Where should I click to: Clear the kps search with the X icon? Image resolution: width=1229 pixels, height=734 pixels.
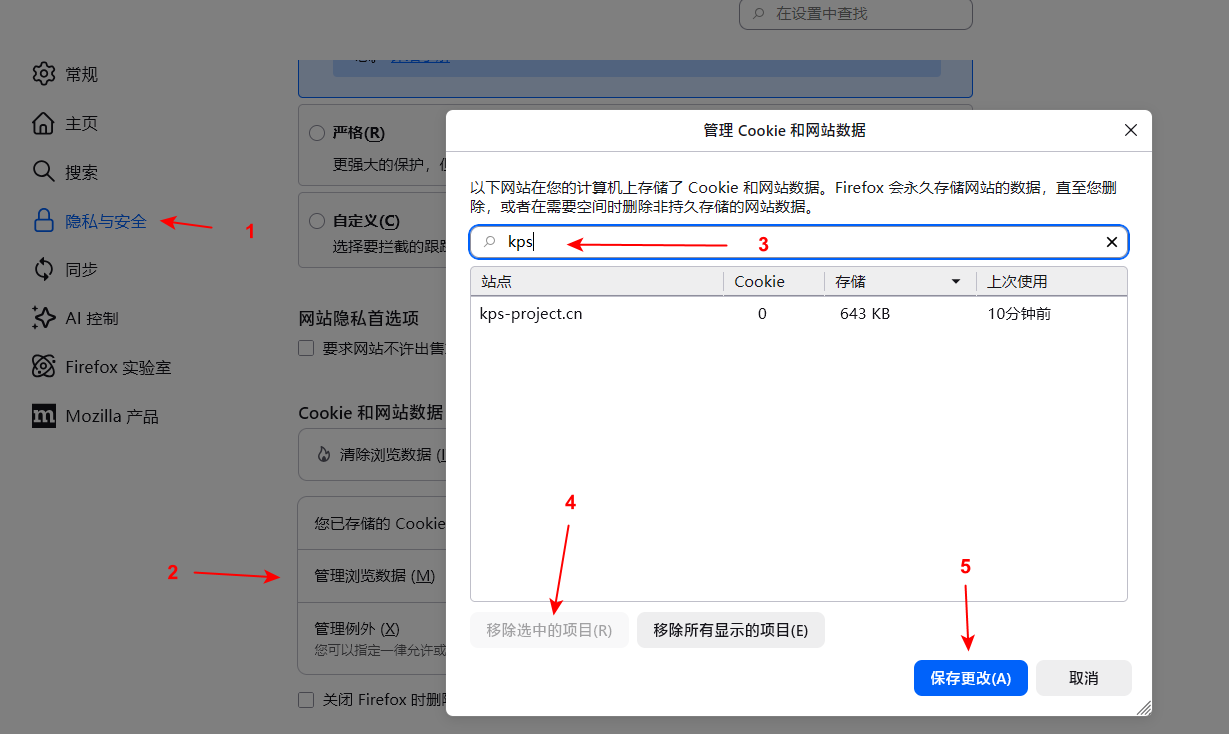click(x=1111, y=242)
